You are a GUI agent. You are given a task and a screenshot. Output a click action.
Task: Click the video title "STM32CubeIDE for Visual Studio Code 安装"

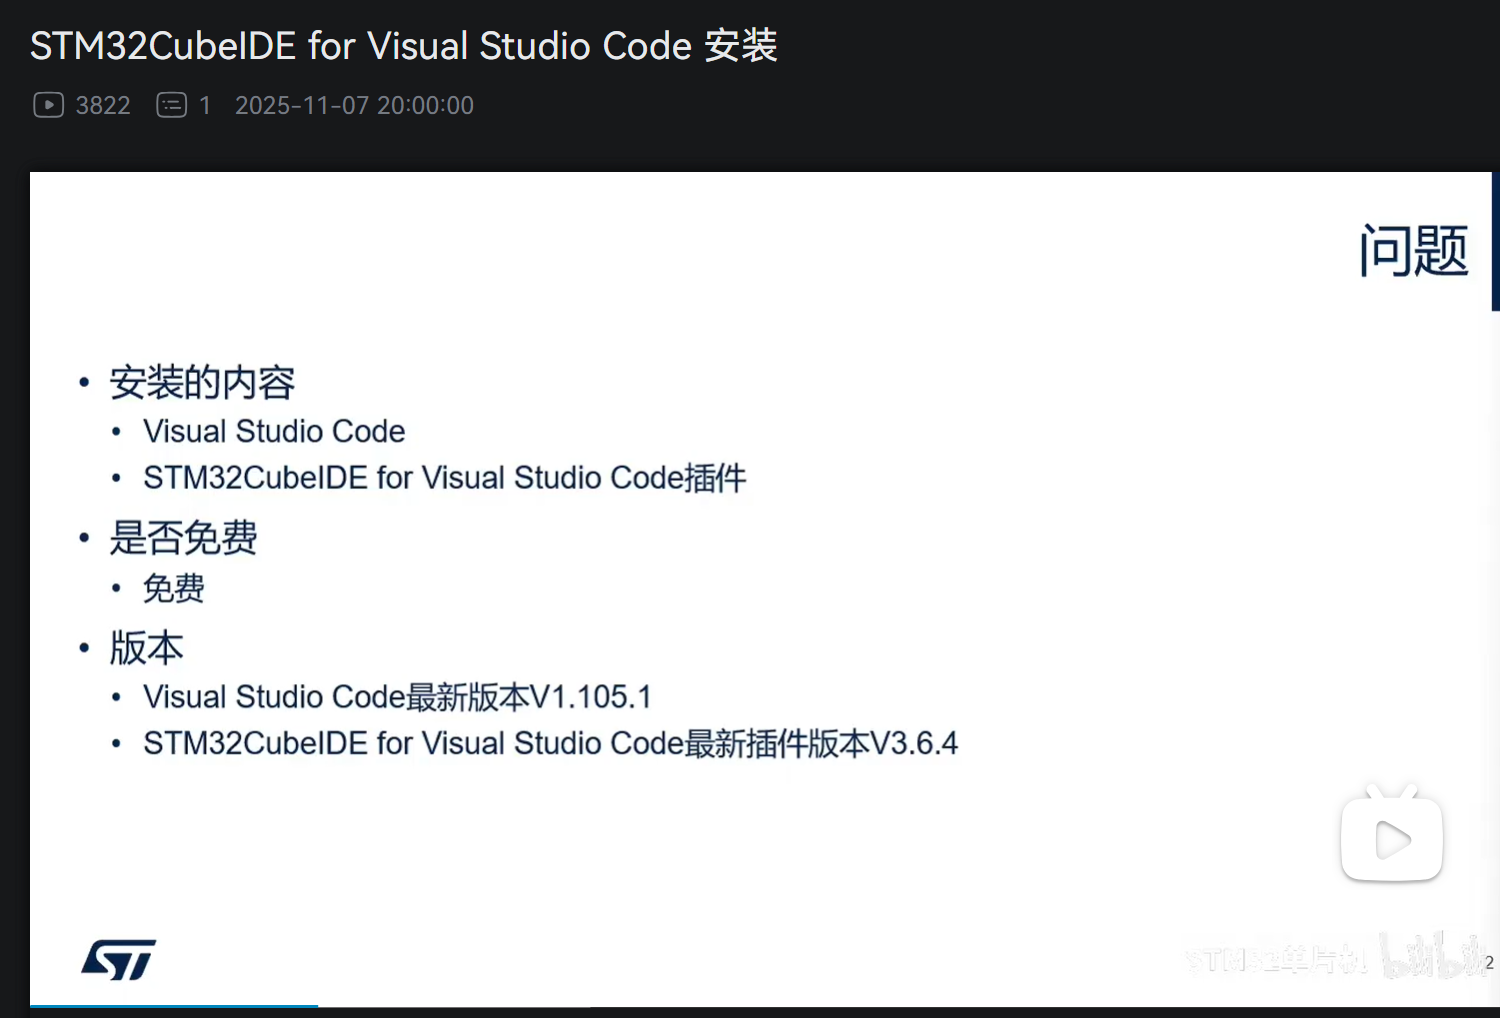point(404,46)
